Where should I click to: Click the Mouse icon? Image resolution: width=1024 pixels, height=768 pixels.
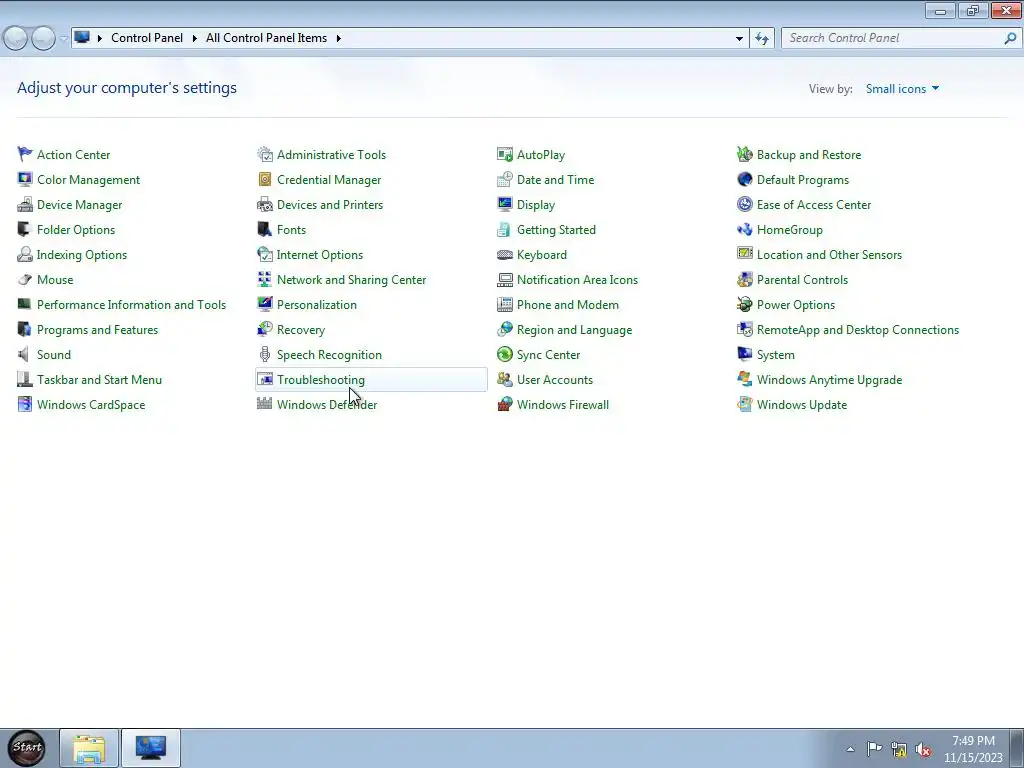pyautogui.click(x=25, y=280)
